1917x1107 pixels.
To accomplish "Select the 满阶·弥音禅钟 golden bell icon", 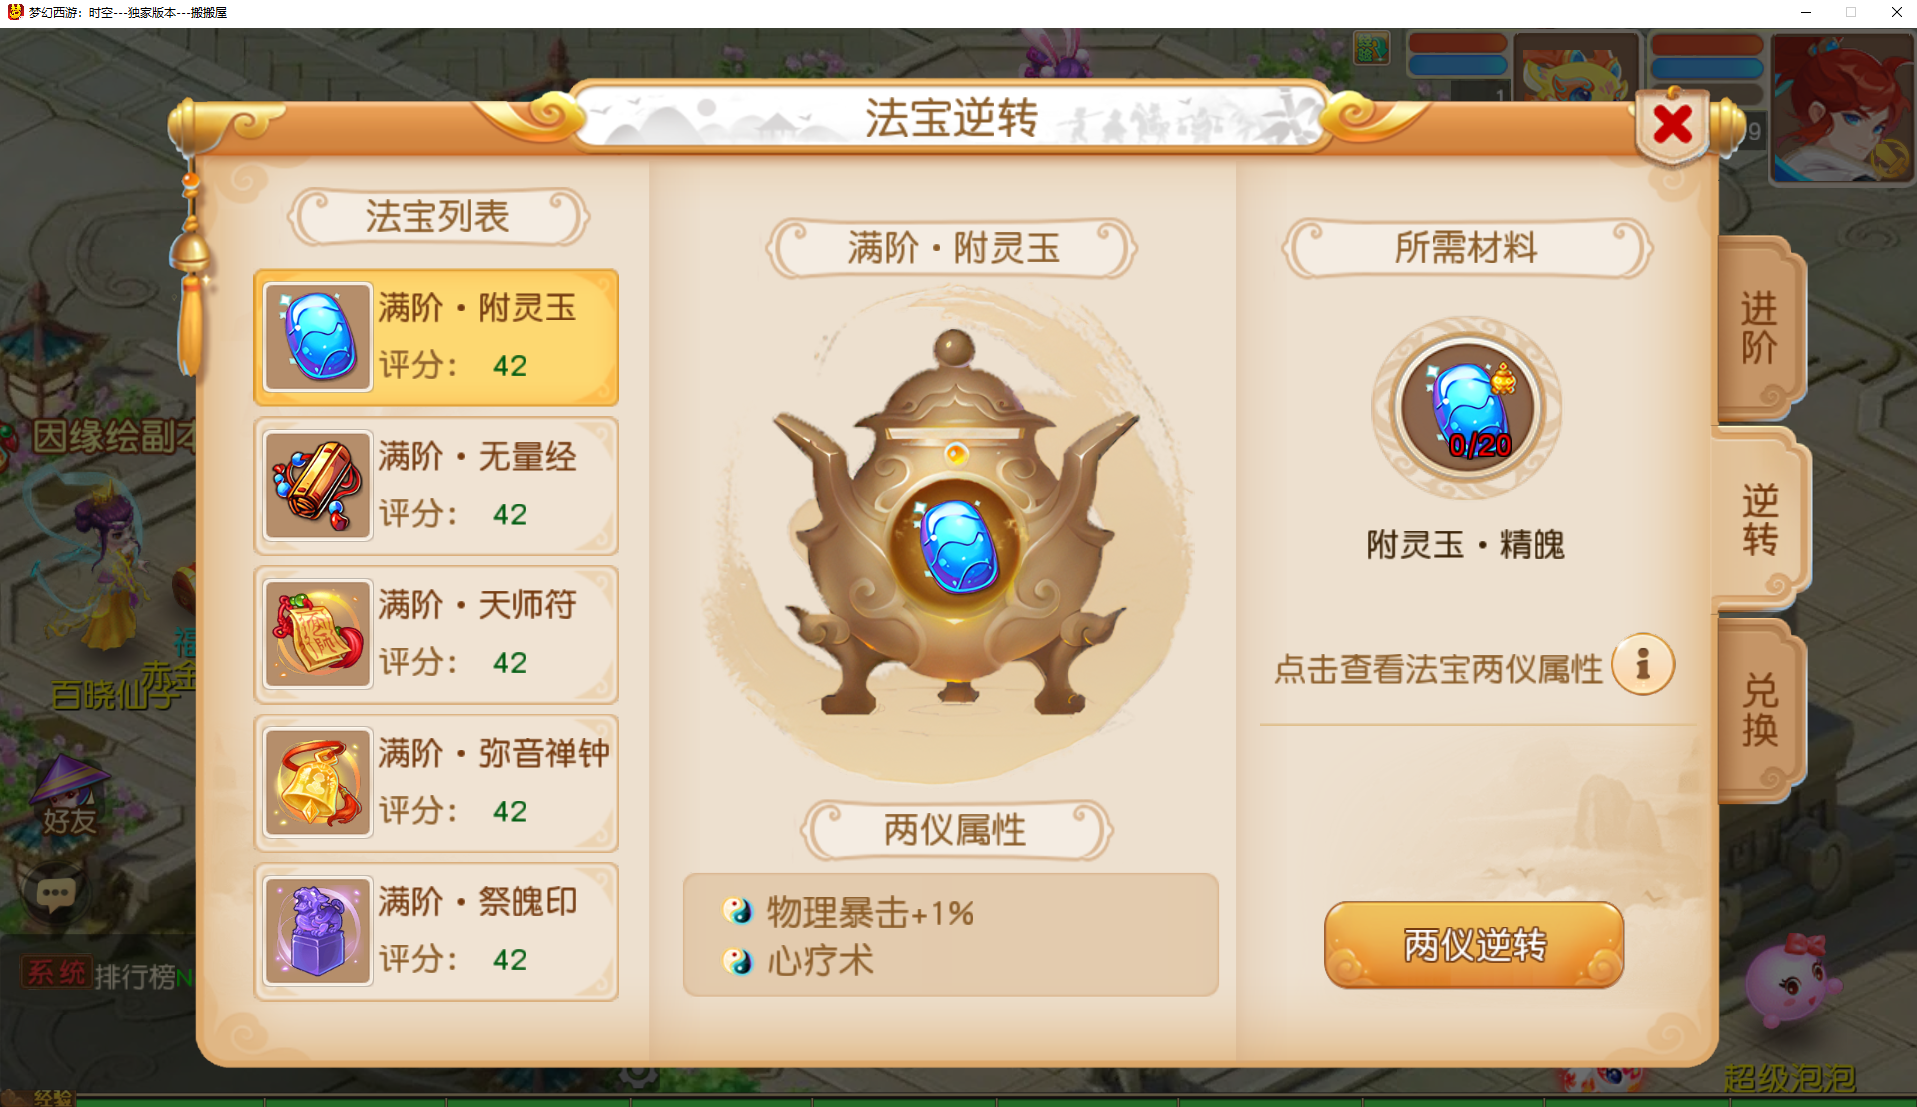I will point(318,783).
